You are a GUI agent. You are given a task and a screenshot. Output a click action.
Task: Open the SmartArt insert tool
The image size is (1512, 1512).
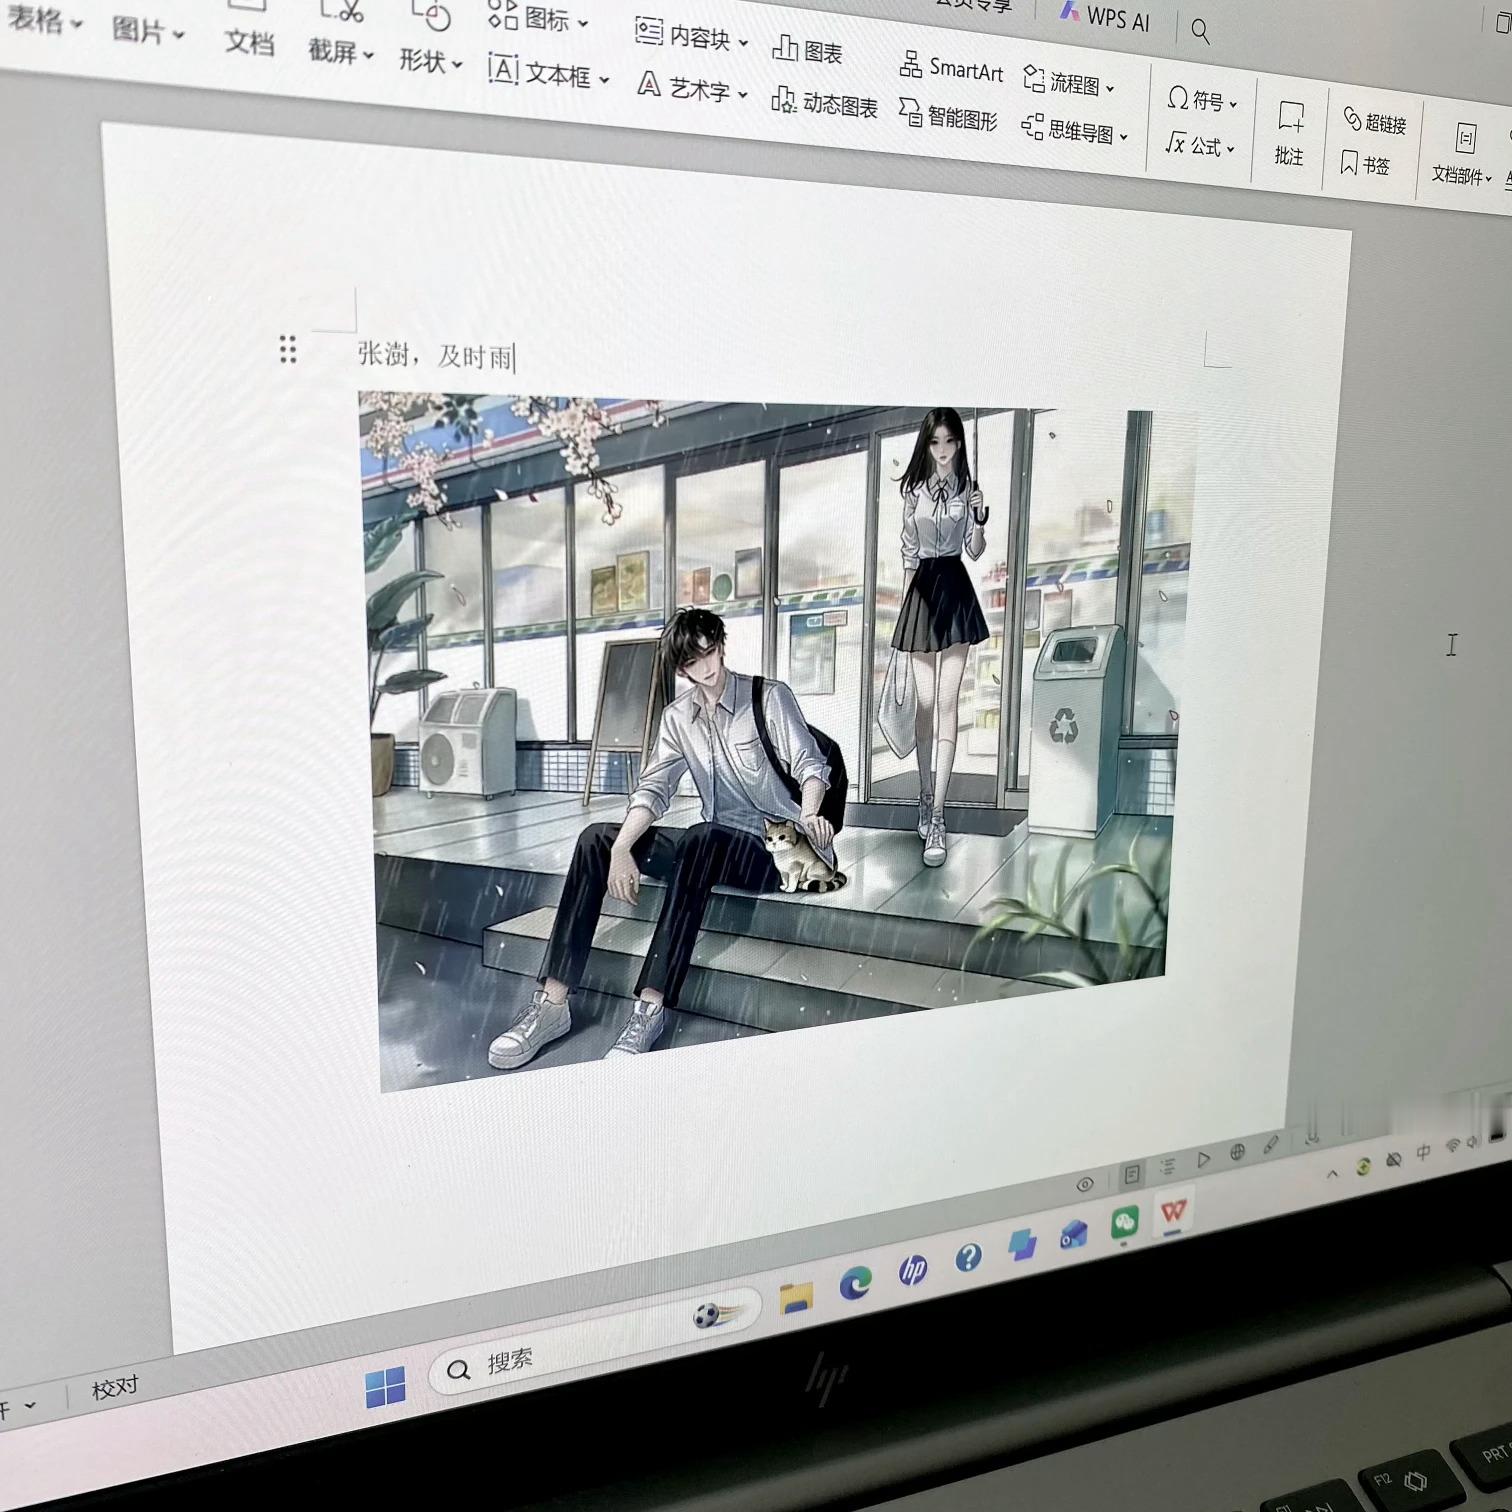(951, 68)
